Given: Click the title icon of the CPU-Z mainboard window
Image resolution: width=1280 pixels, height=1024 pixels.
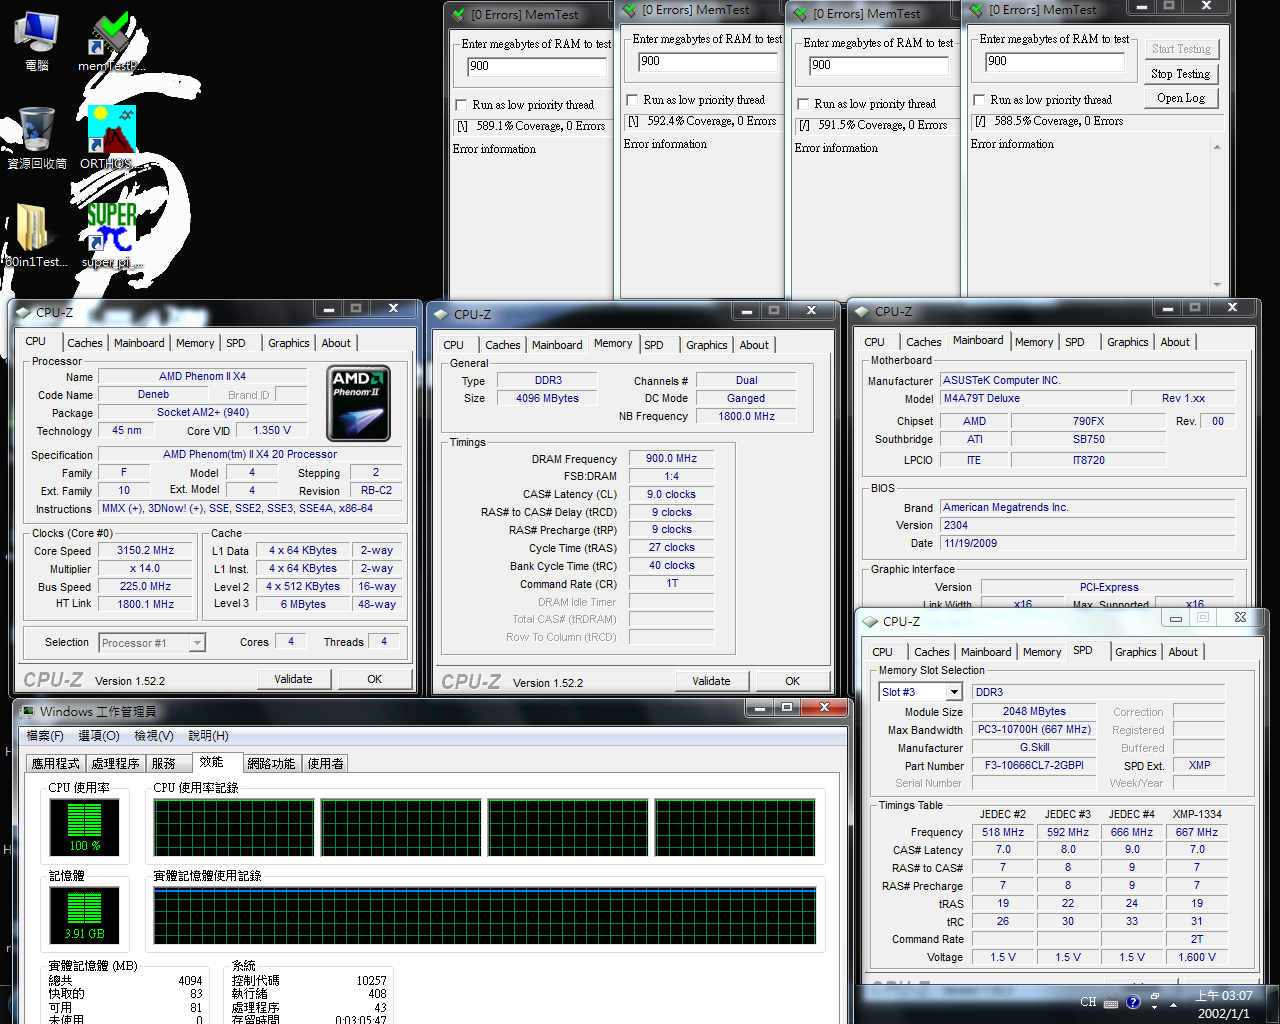Looking at the screenshot, I should click(x=863, y=311).
